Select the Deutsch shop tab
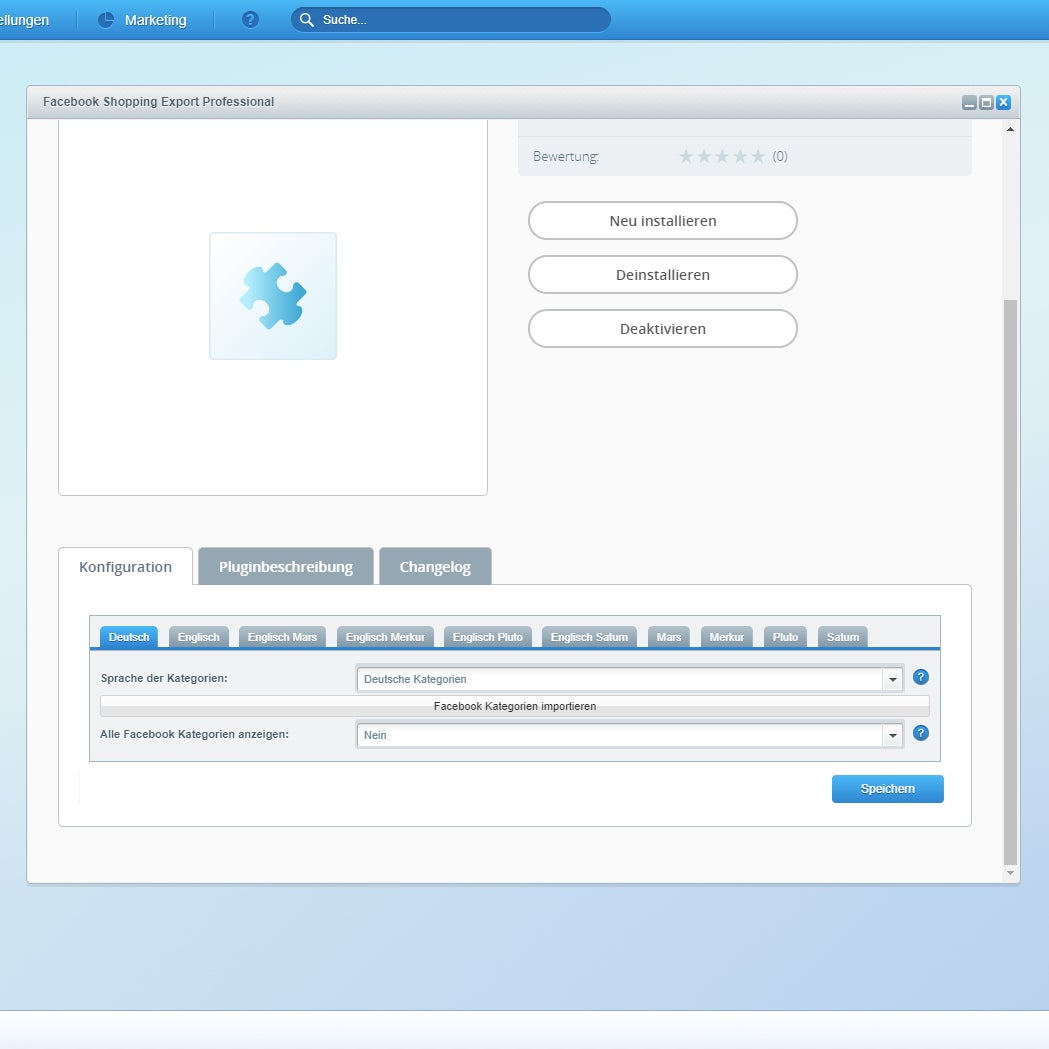1049x1049 pixels. pyautogui.click(x=129, y=637)
